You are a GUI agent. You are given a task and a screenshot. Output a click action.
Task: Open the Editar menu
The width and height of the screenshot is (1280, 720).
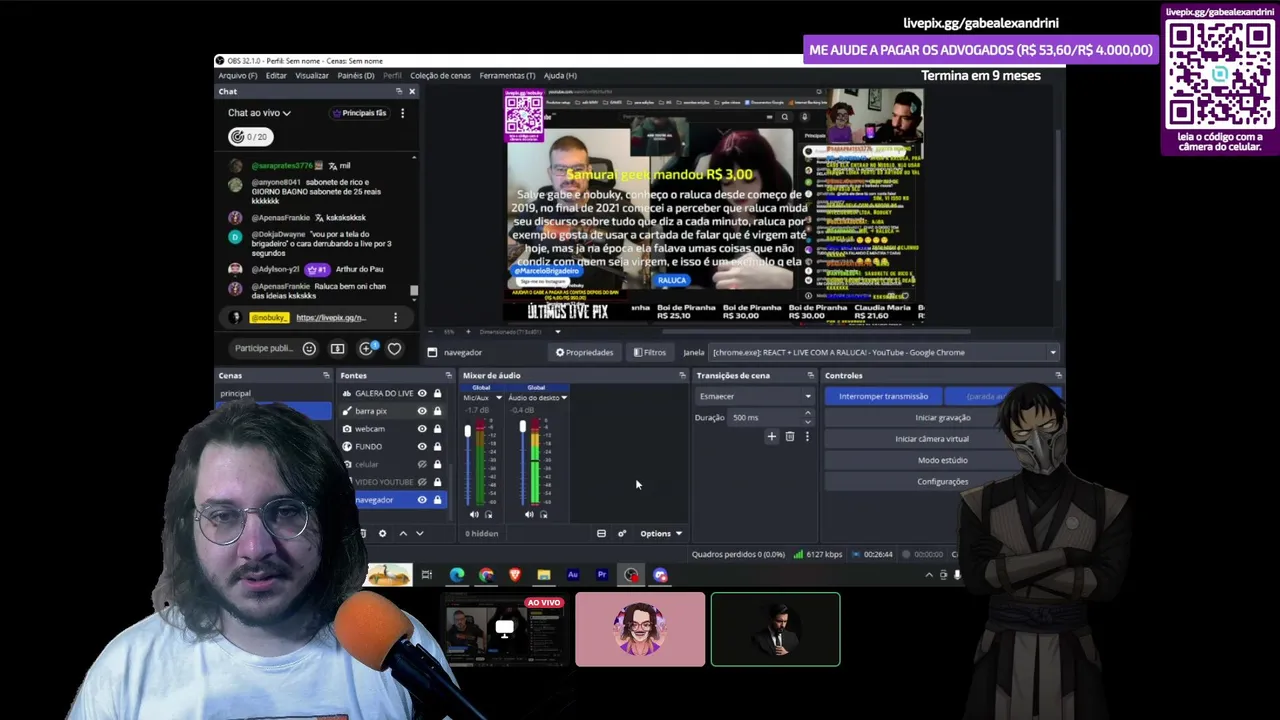tap(276, 75)
